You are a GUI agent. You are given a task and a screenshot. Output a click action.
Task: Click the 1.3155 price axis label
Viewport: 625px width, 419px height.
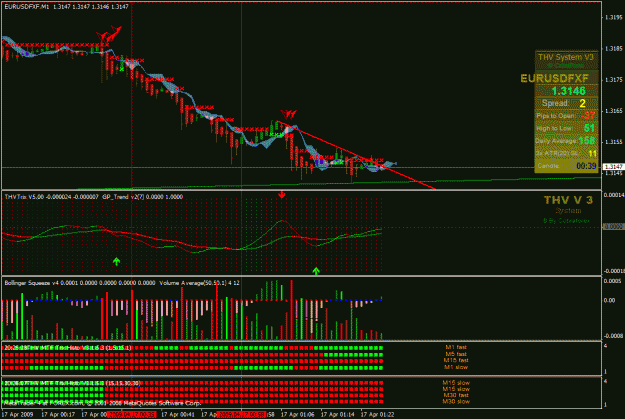point(613,142)
